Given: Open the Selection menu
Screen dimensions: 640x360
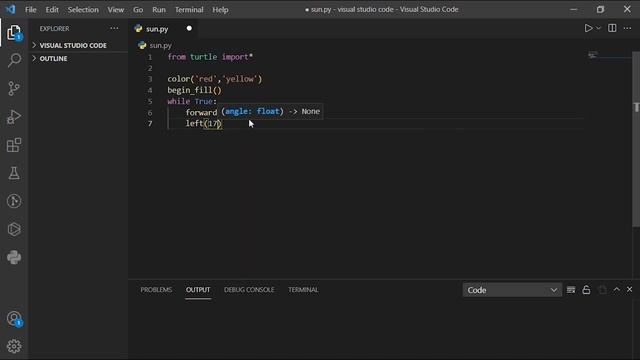Looking at the screenshot, I should [83, 9].
